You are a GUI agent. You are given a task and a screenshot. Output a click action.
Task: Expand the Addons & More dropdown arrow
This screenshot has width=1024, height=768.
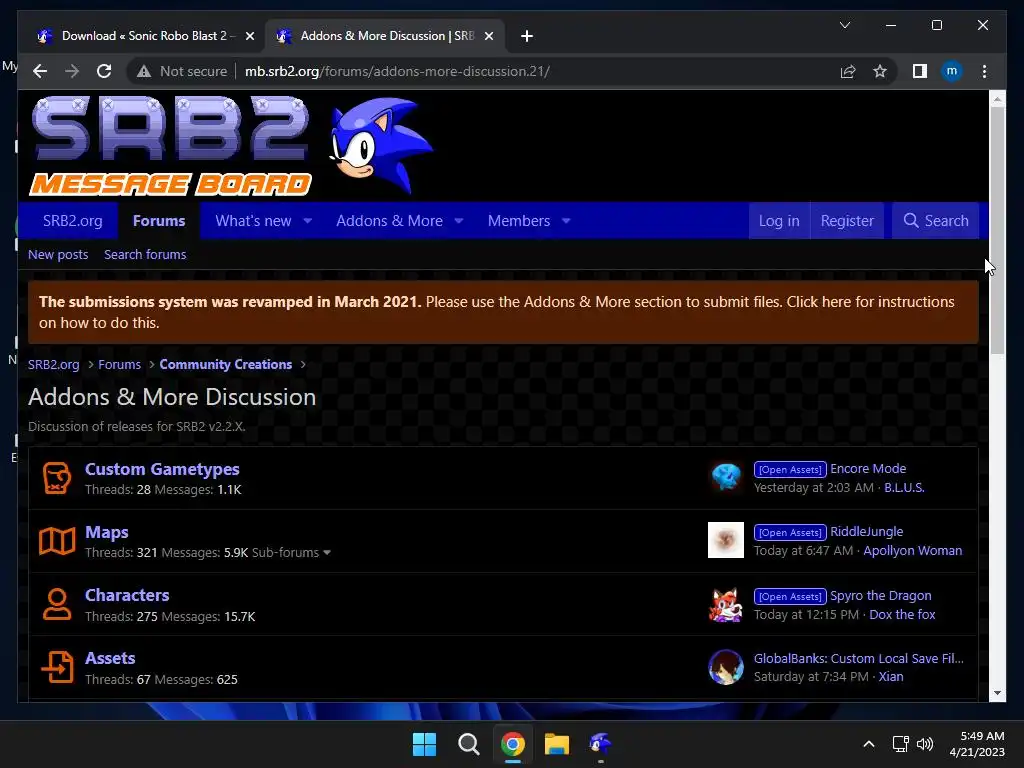click(x=459, y=221)
